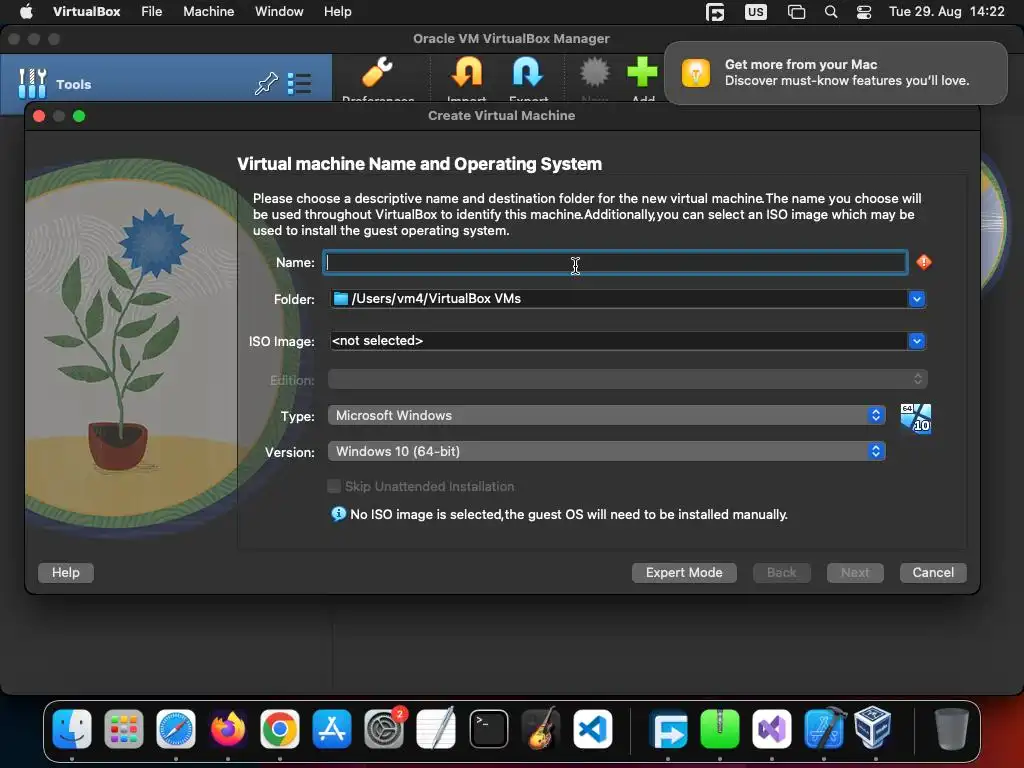Open the Type dropdown showing Microsoft Windows

[606, 415]
